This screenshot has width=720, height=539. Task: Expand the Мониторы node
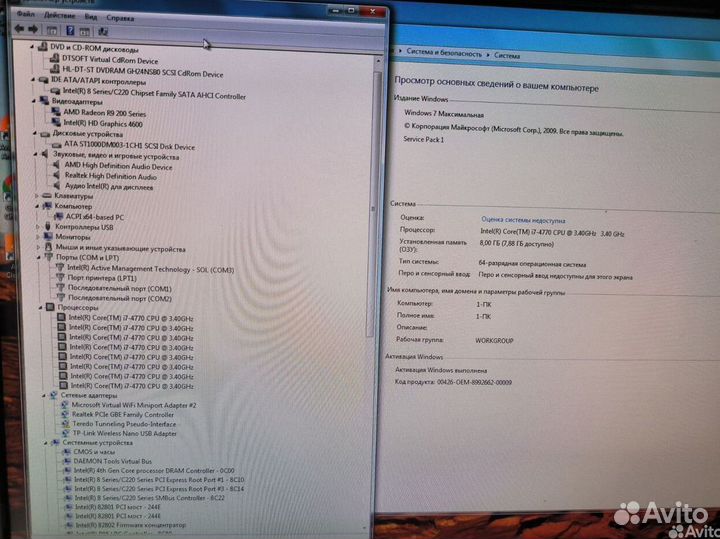click(39, 237)
